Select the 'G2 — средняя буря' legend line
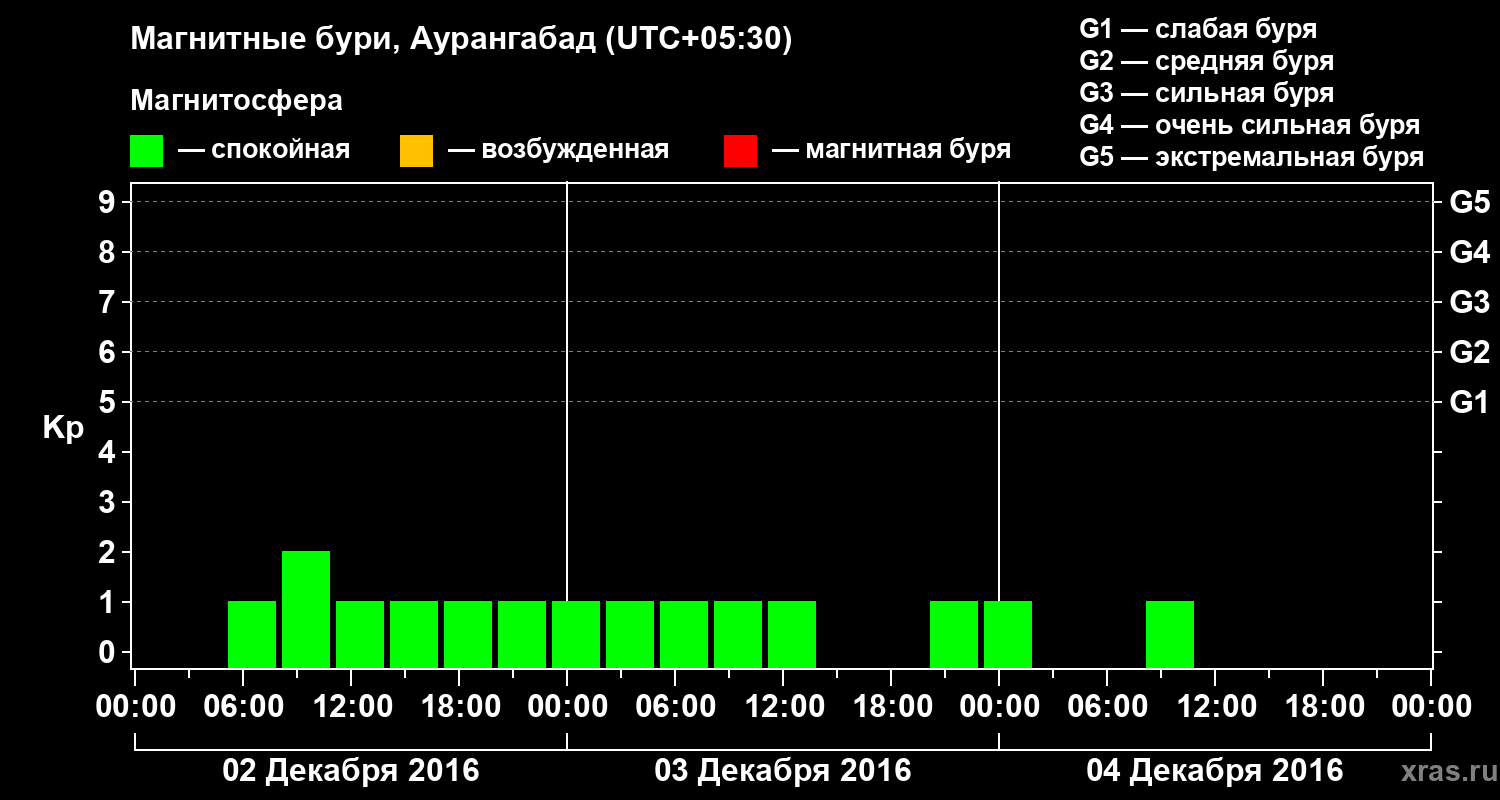 1206,61
